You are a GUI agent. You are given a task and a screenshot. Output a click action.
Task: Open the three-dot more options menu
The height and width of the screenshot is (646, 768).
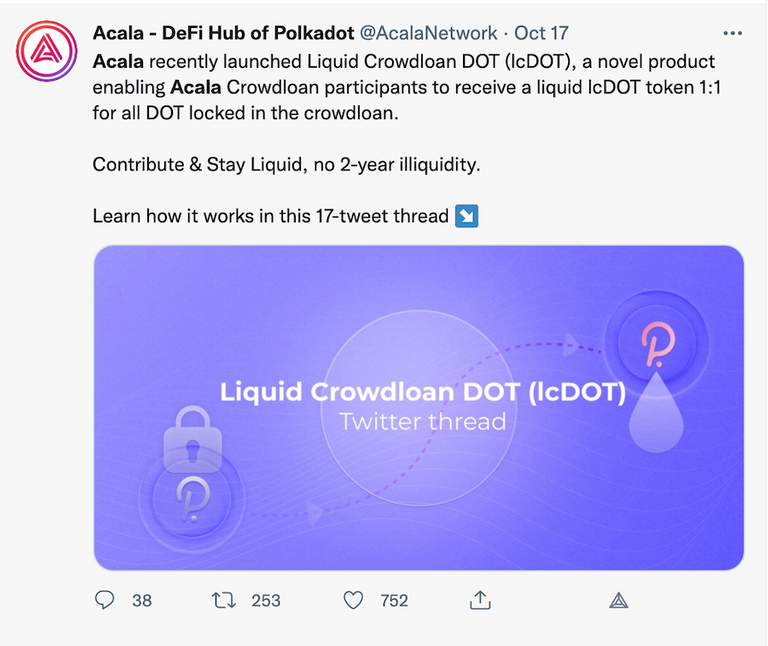(x=732, y=33)
